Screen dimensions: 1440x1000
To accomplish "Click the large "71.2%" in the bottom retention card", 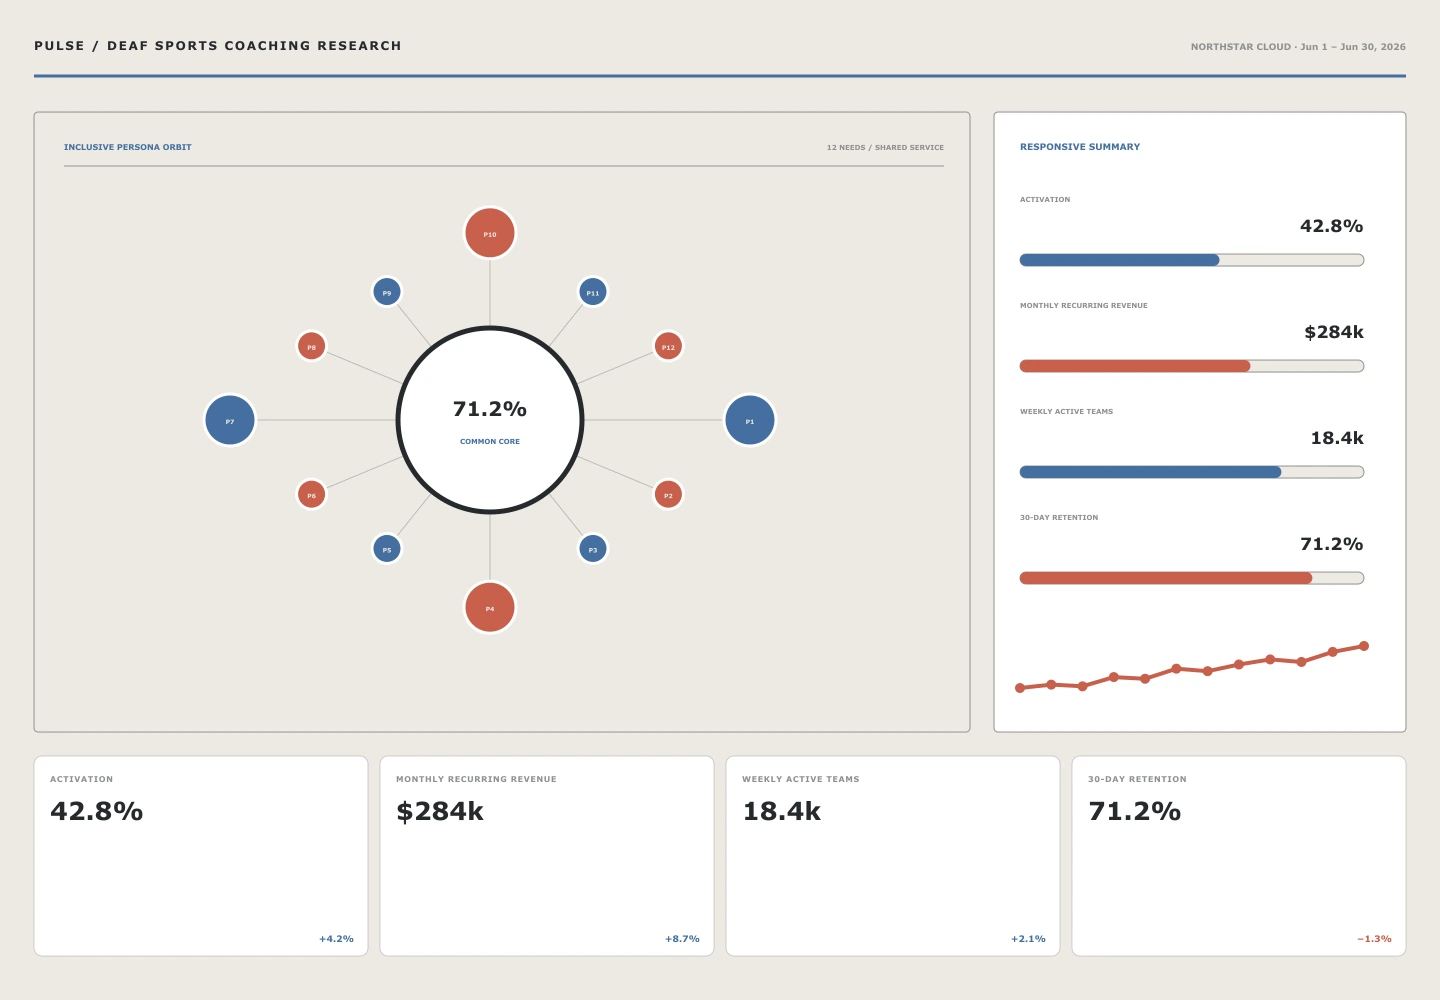I will [1135, 811].
